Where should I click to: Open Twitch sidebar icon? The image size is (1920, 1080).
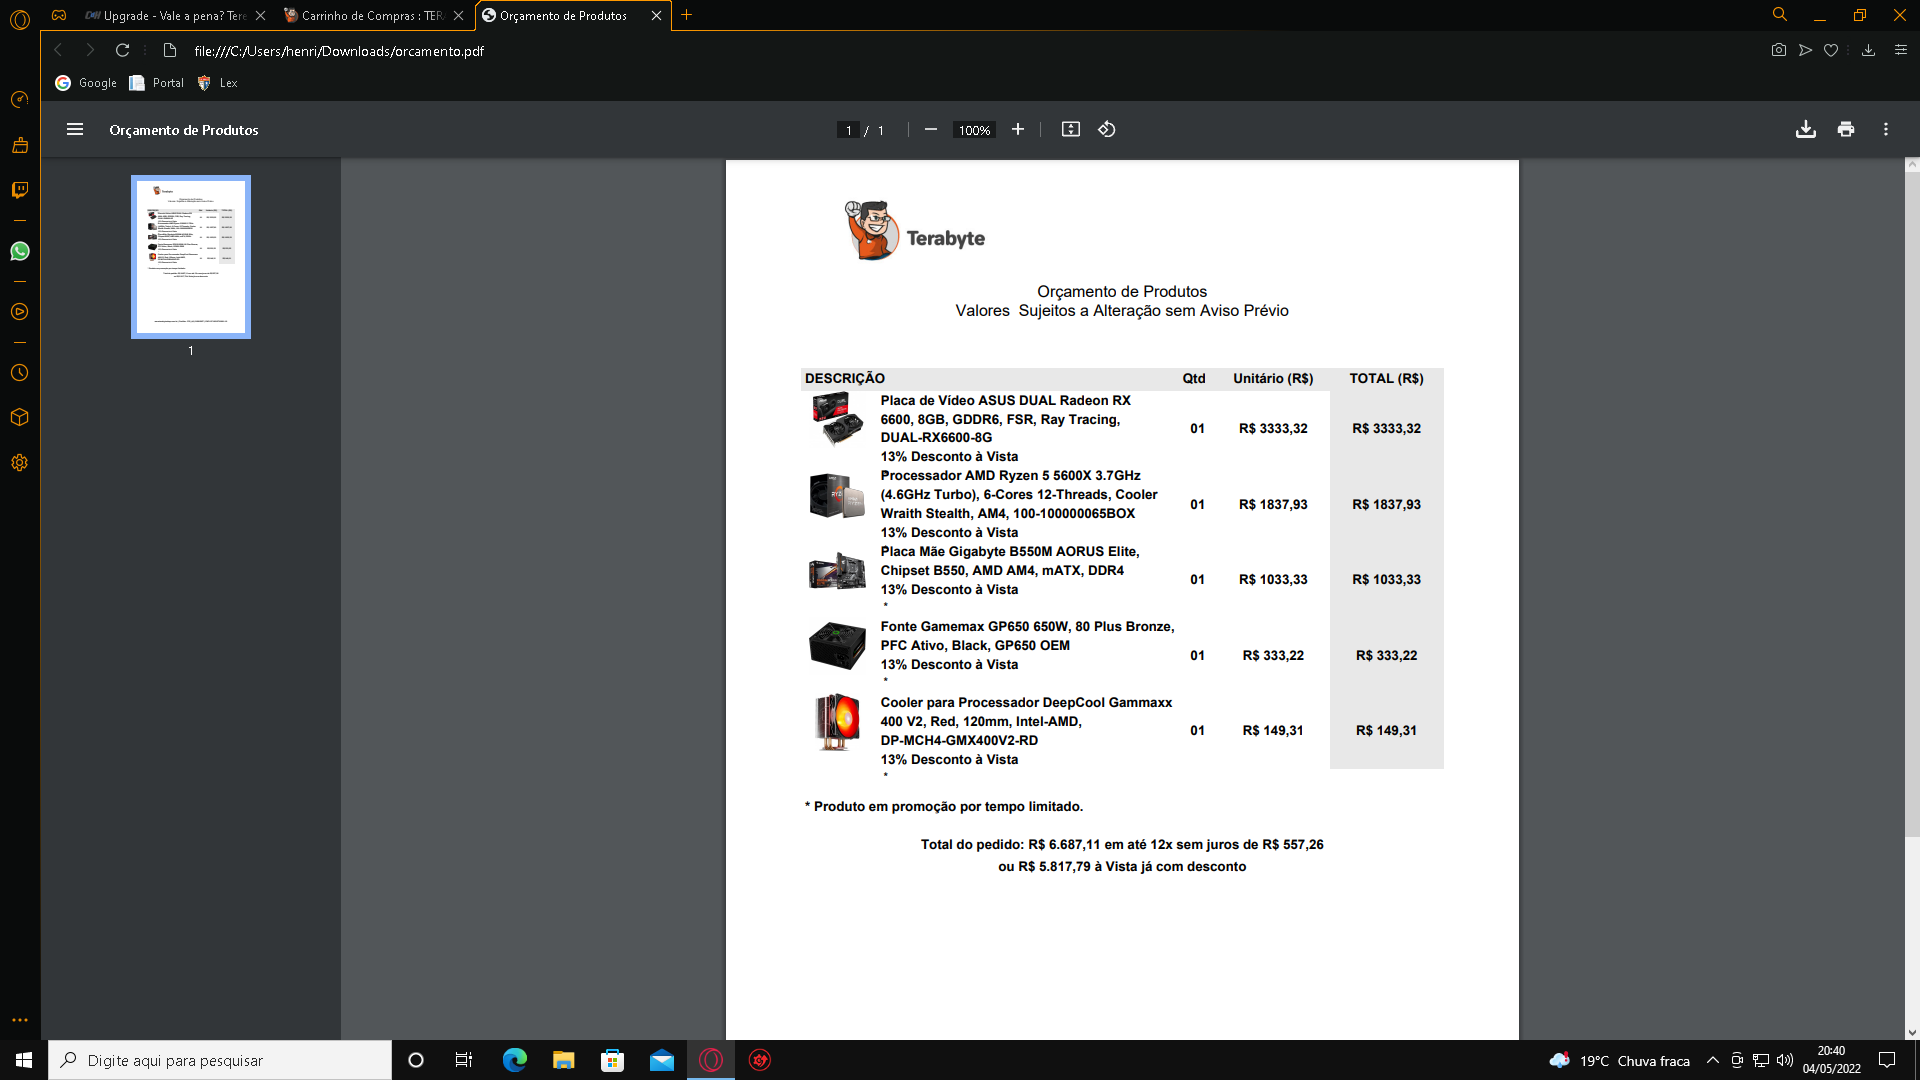[19, 189]
